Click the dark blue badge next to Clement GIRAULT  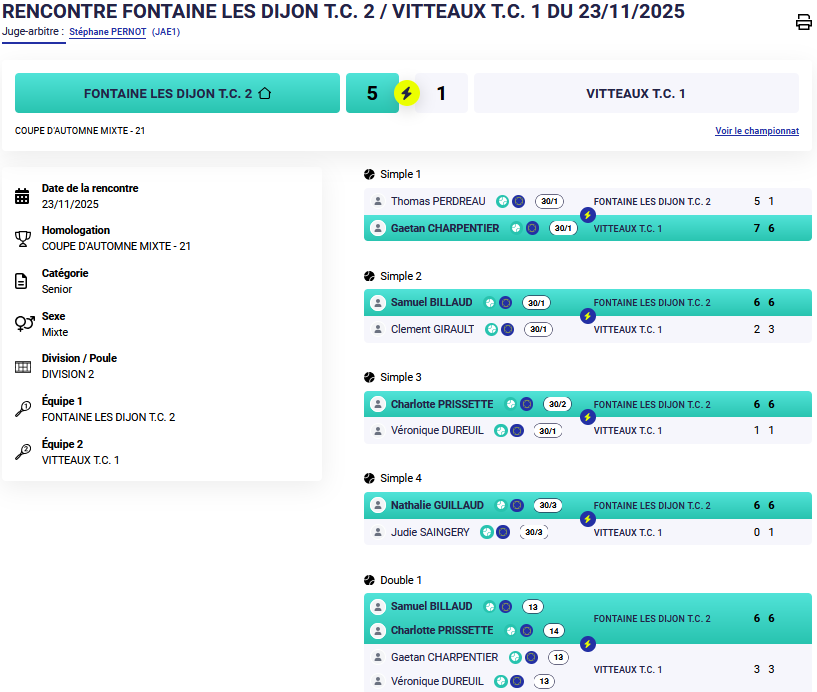tap(508, 329)
